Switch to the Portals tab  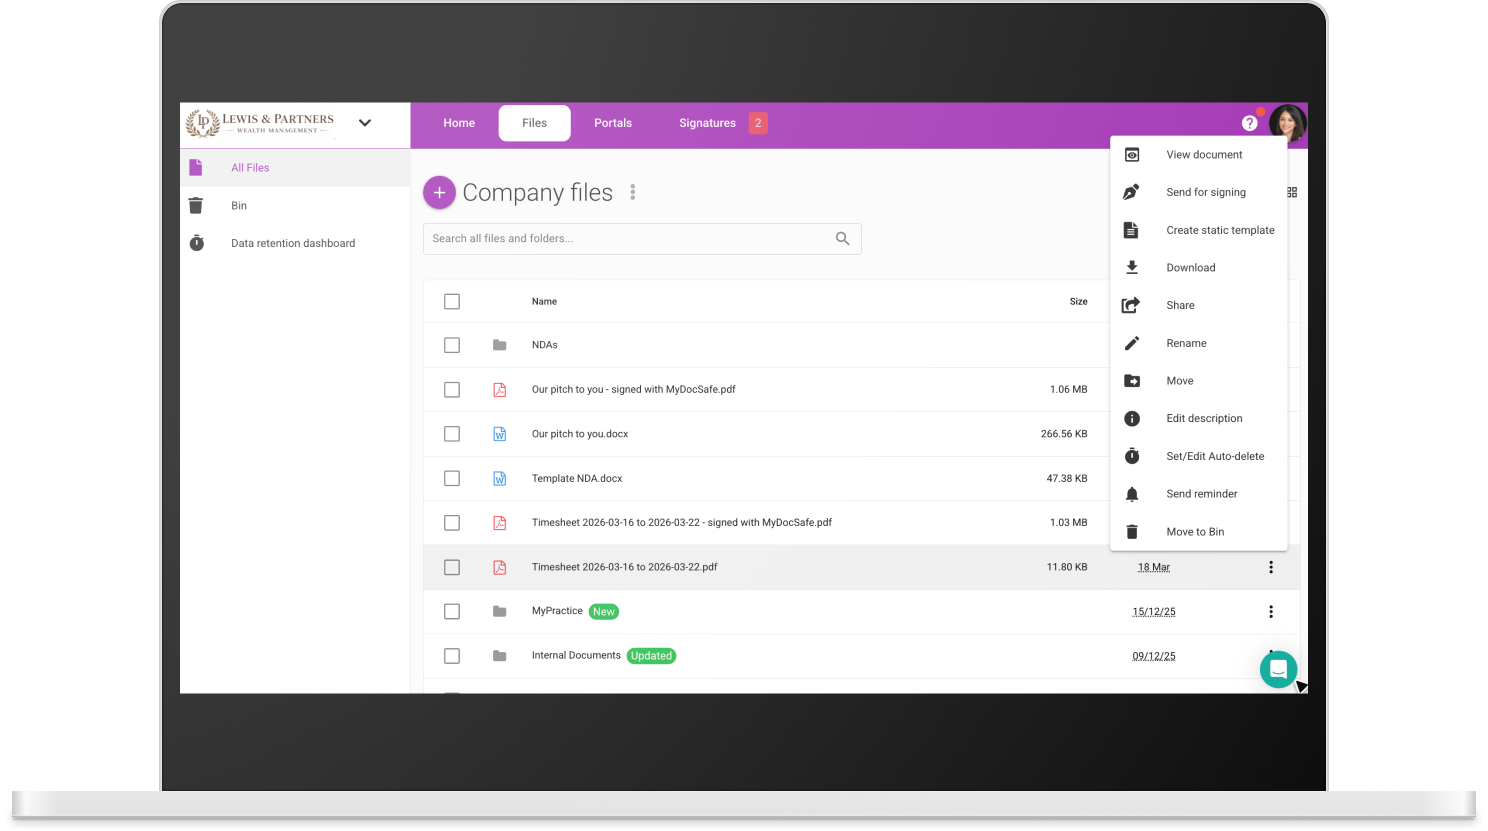pos(613,122)
